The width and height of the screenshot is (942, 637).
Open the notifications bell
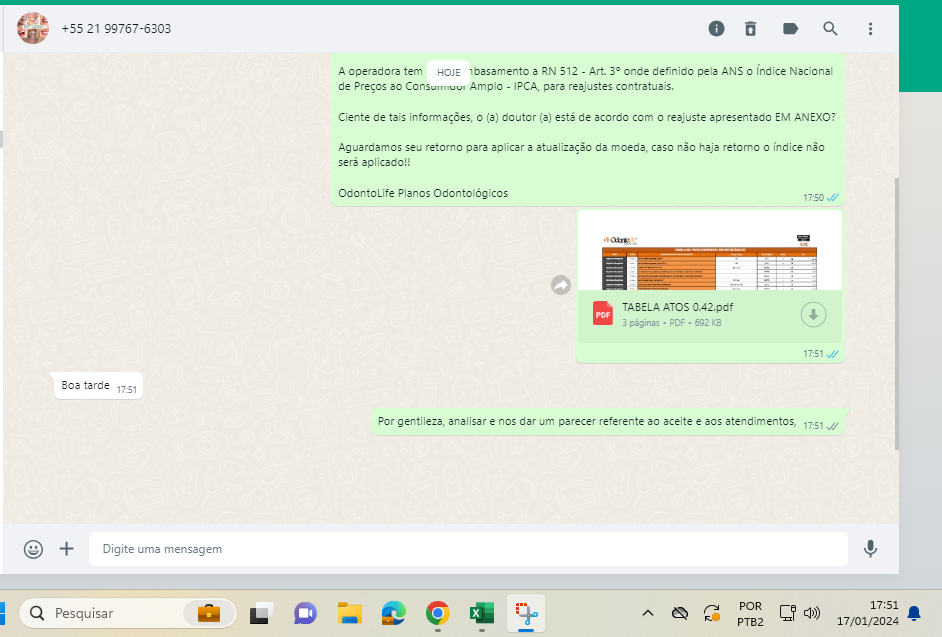(914, 613)
